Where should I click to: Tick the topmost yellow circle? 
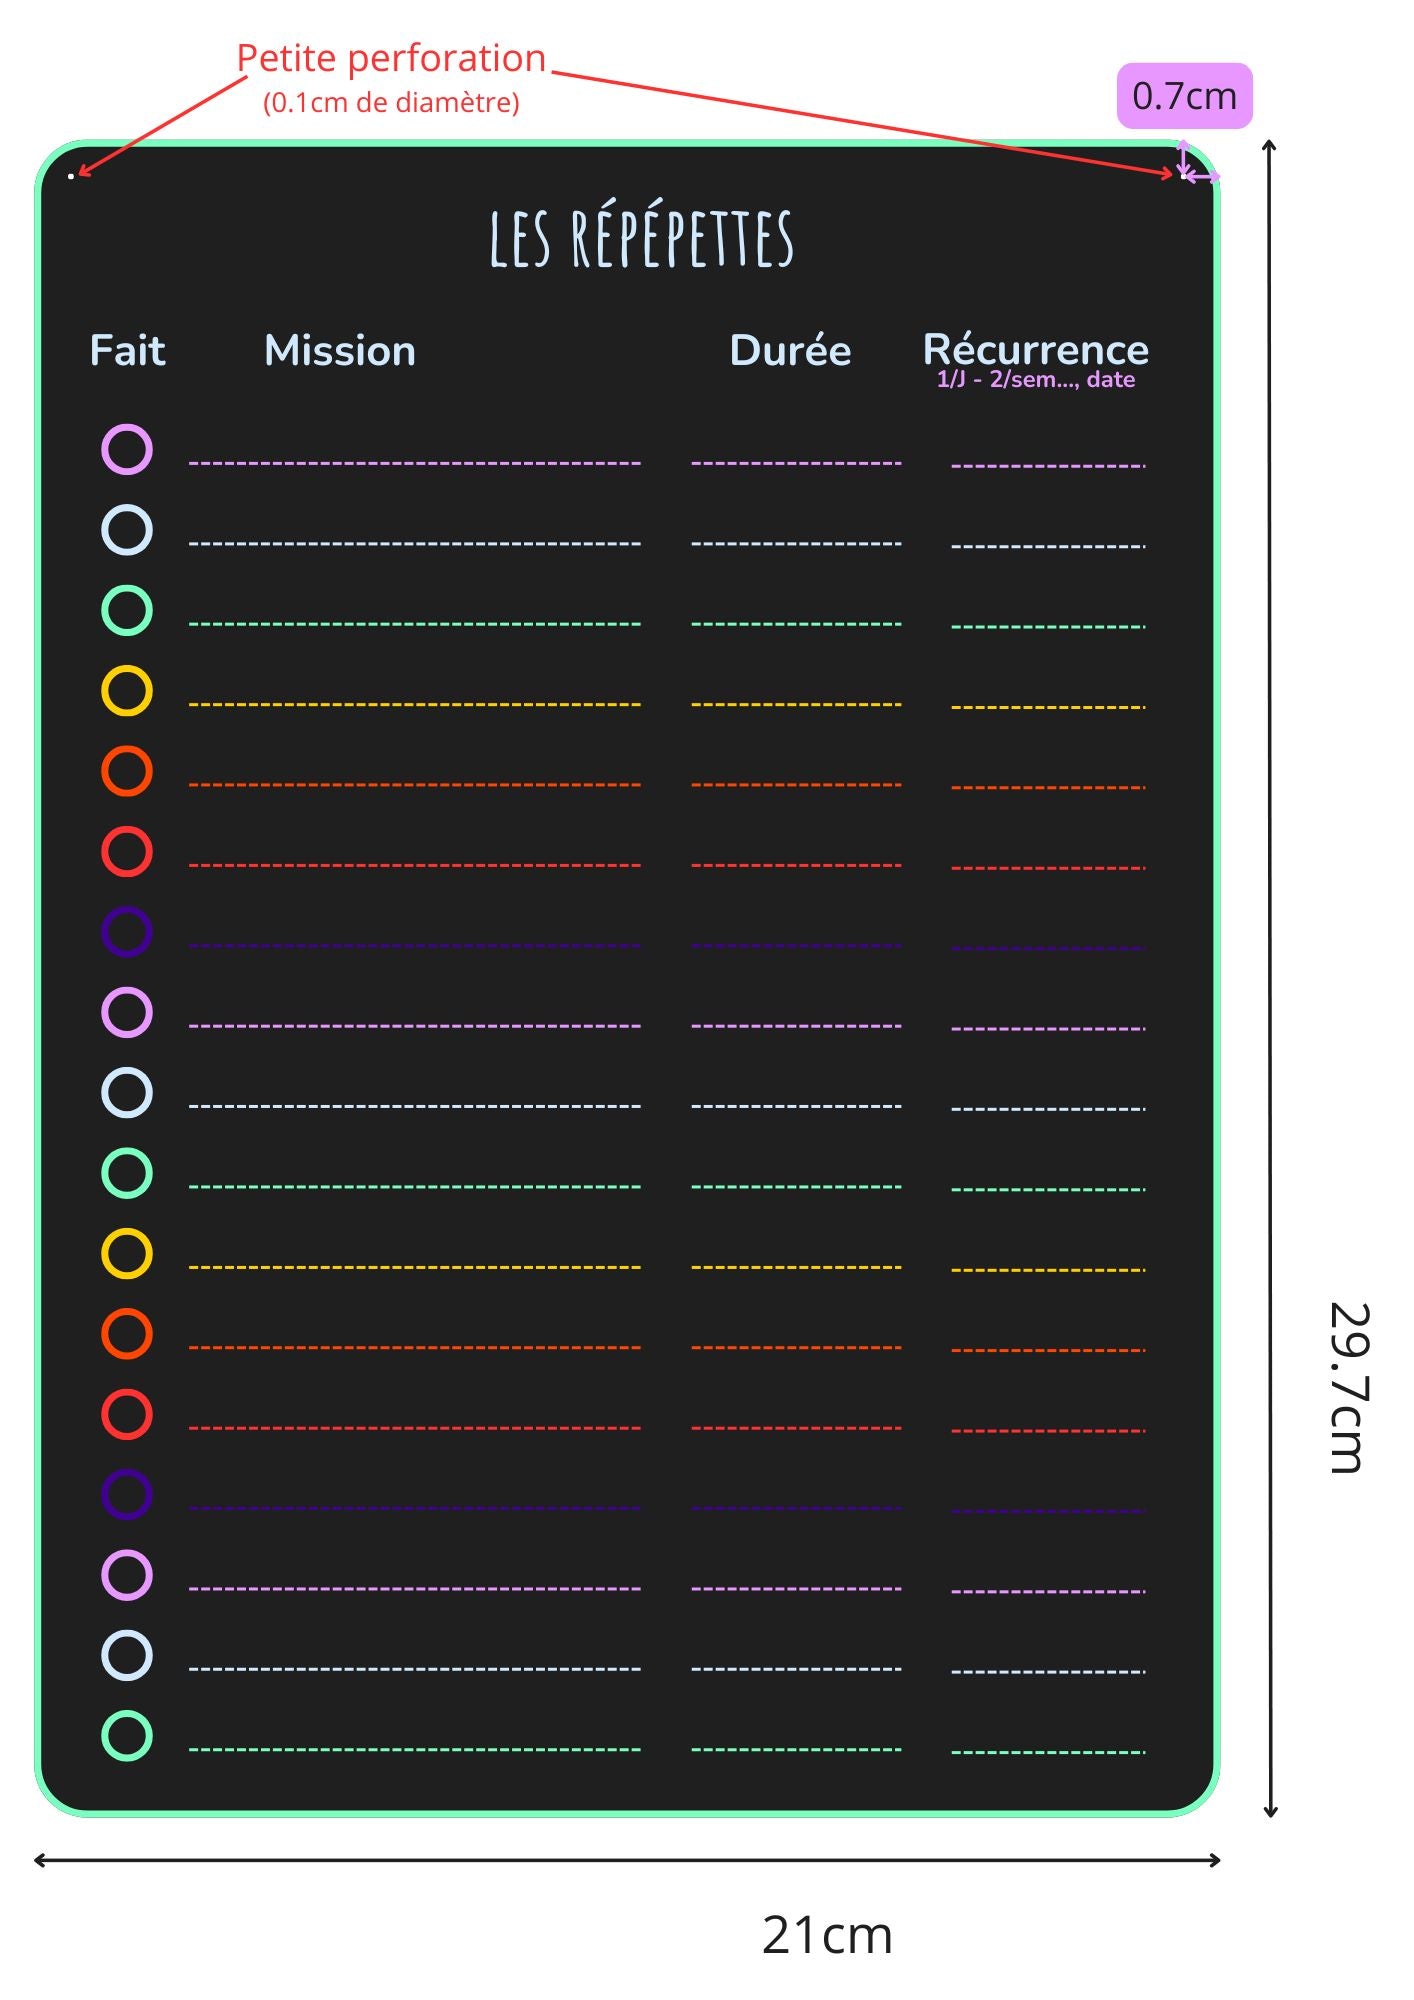[127, 691]
